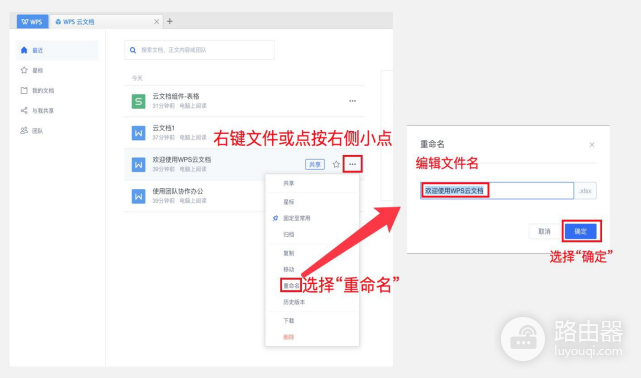The width and height of the screenshot is (641, 379).
Task: Close the 重命名 dialog with X
Action: pyautogui.click(x=592, y=145)
